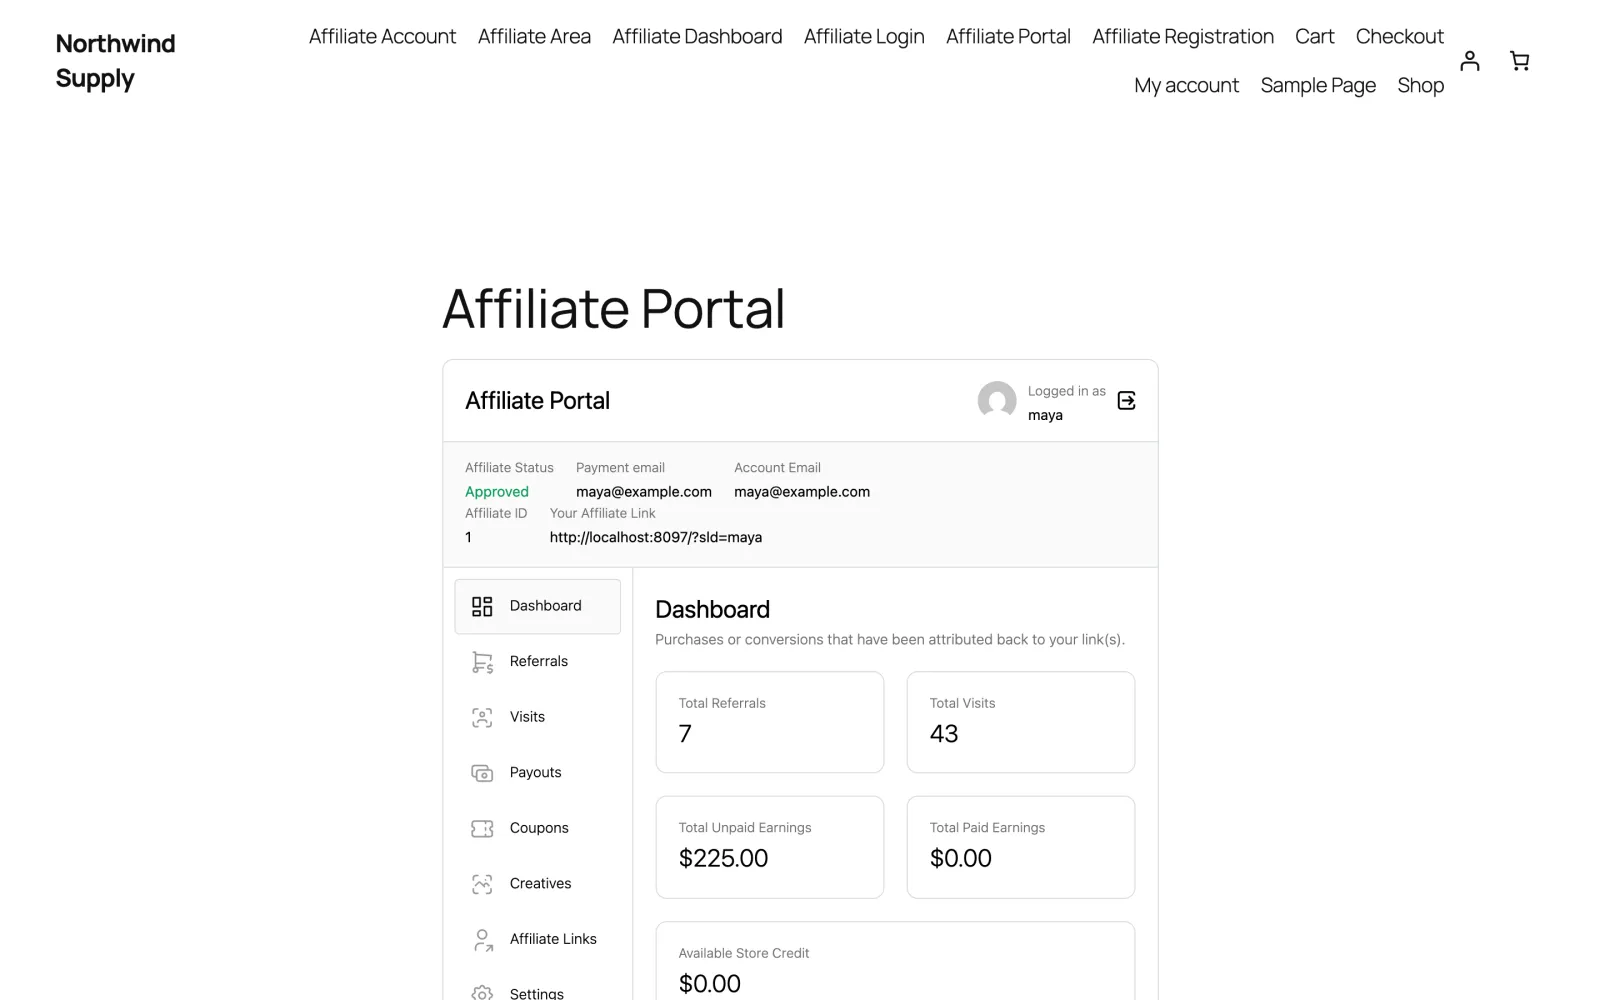Open the user account icon in header

[x=1469, y=61]
